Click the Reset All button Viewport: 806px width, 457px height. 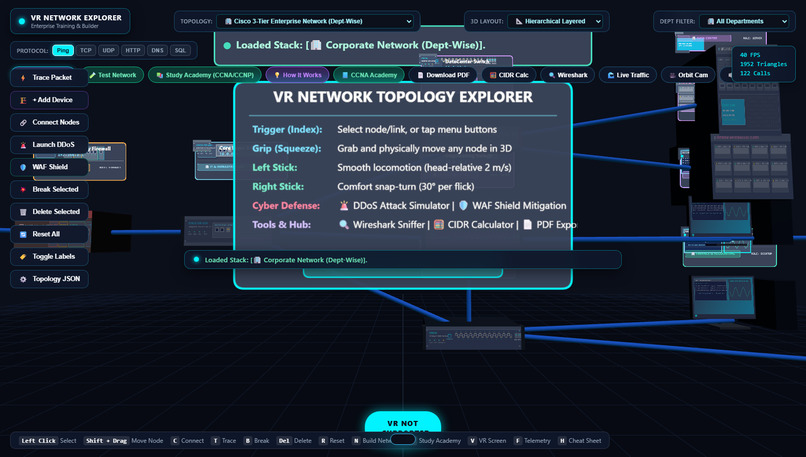click(x=49, y=234)
